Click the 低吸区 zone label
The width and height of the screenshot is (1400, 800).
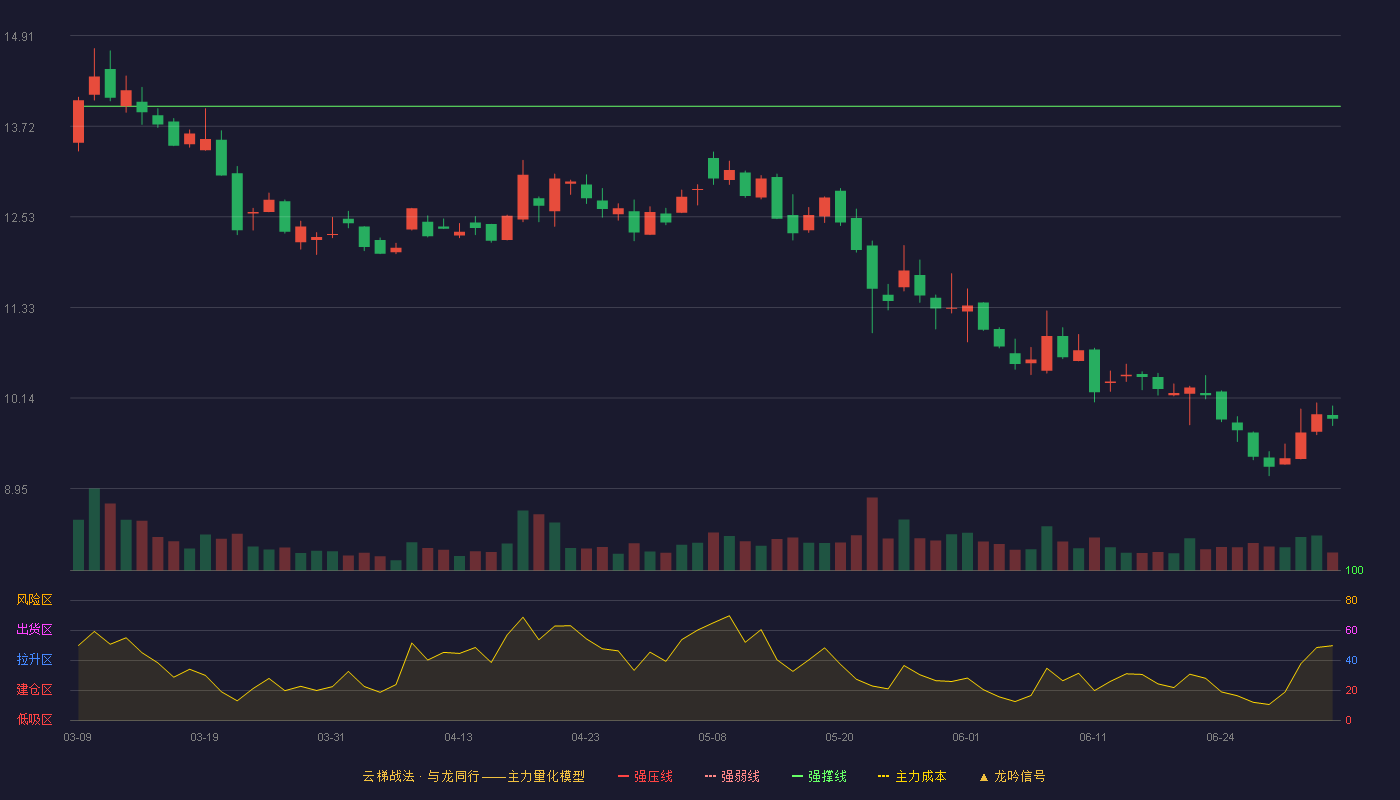click(x=34, y=720)
